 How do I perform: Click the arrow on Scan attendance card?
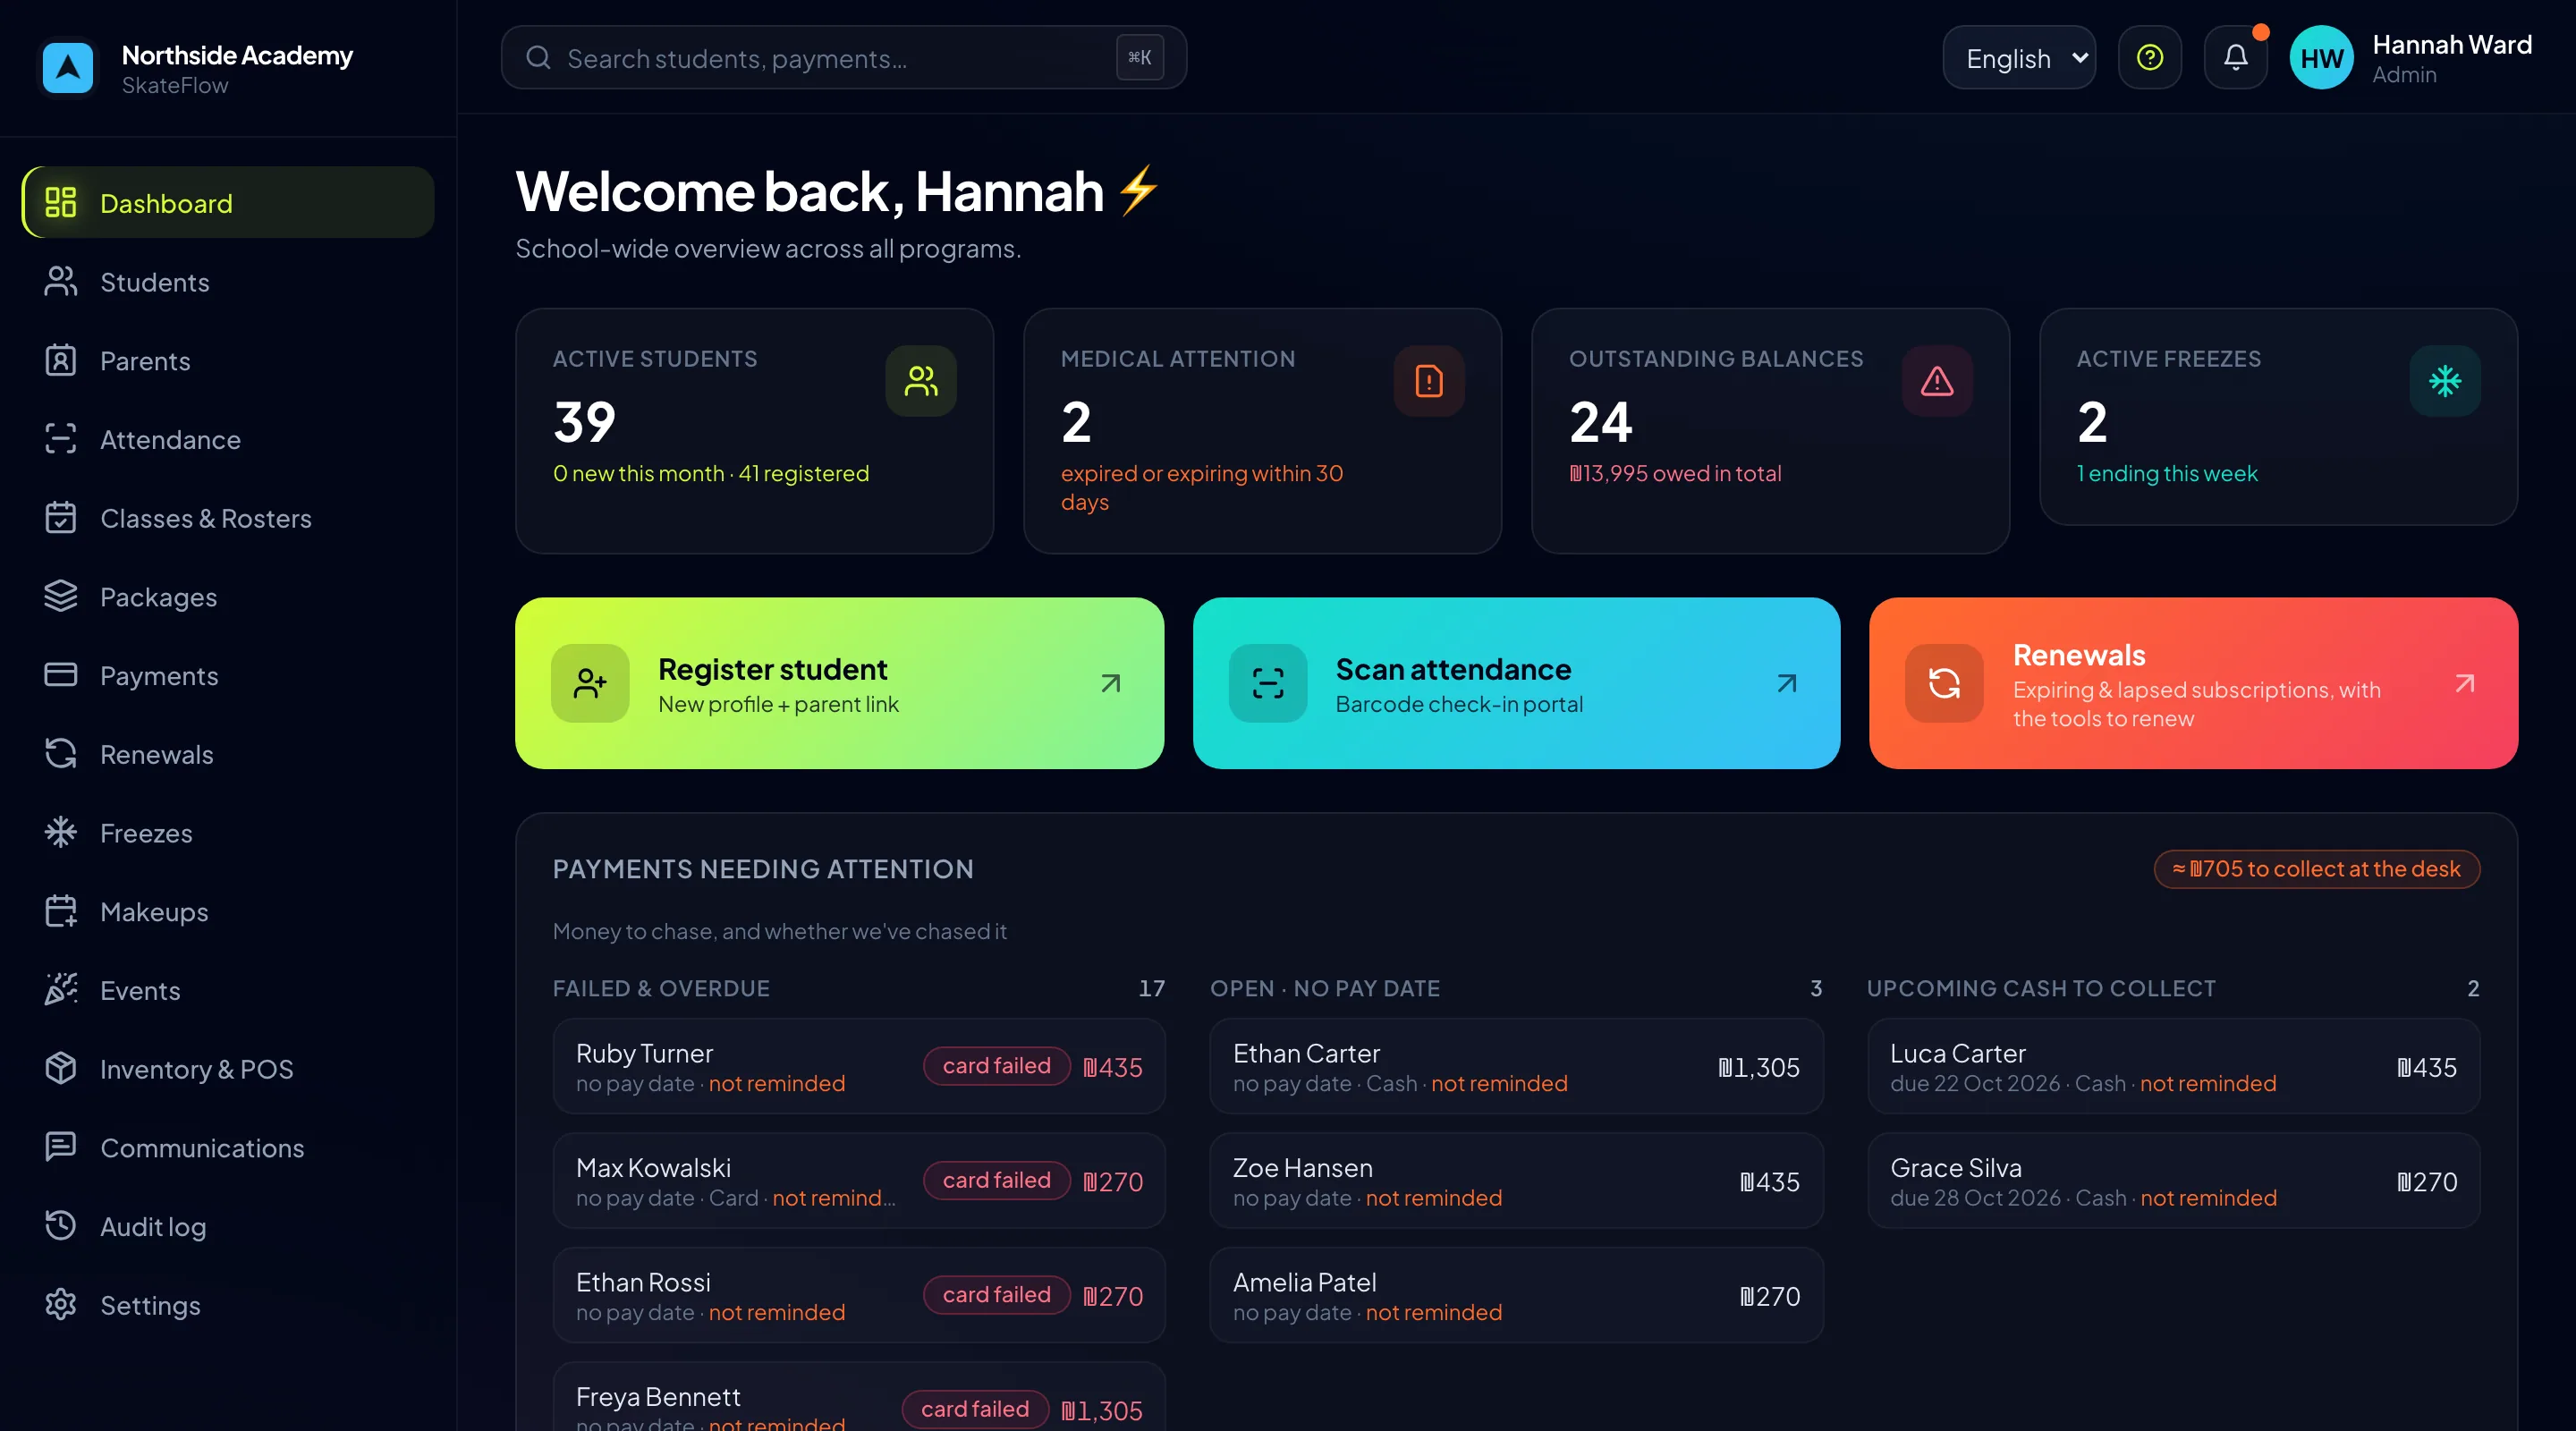click(1786, 683)
